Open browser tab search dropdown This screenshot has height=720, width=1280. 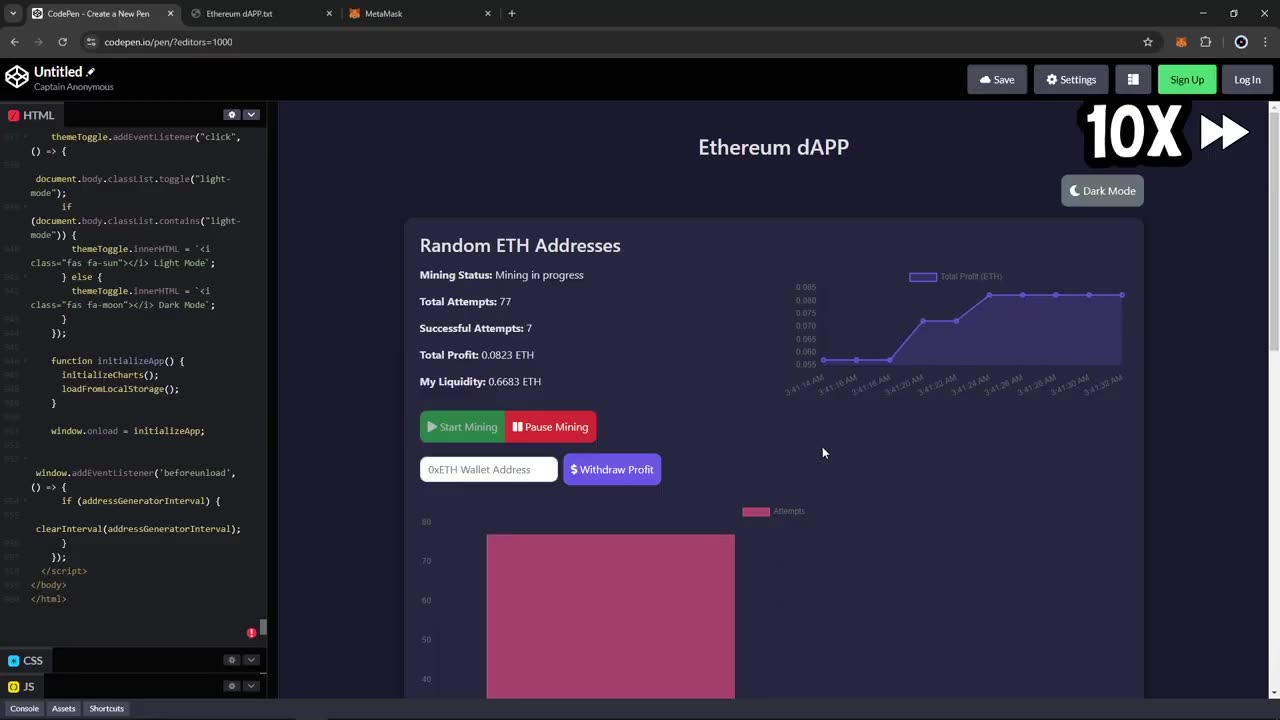click(12, 14)
